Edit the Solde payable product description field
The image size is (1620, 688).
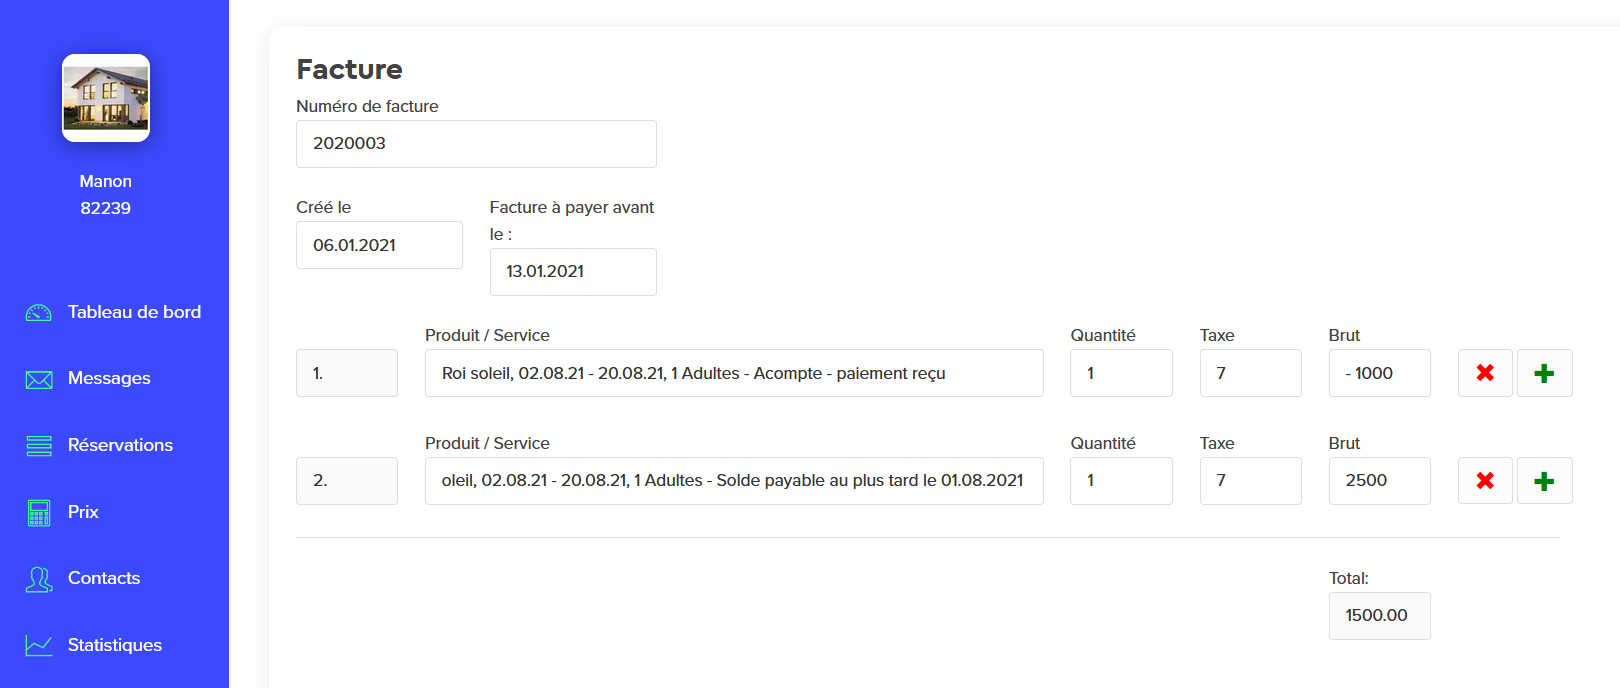coord(734,481)
